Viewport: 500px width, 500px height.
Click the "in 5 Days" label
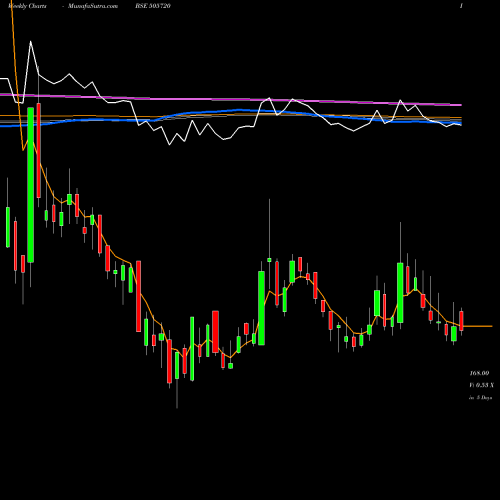[480, 397]
